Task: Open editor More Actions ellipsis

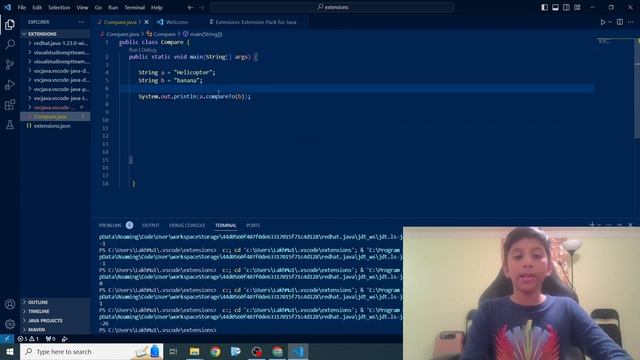Action: click(631, 22)
